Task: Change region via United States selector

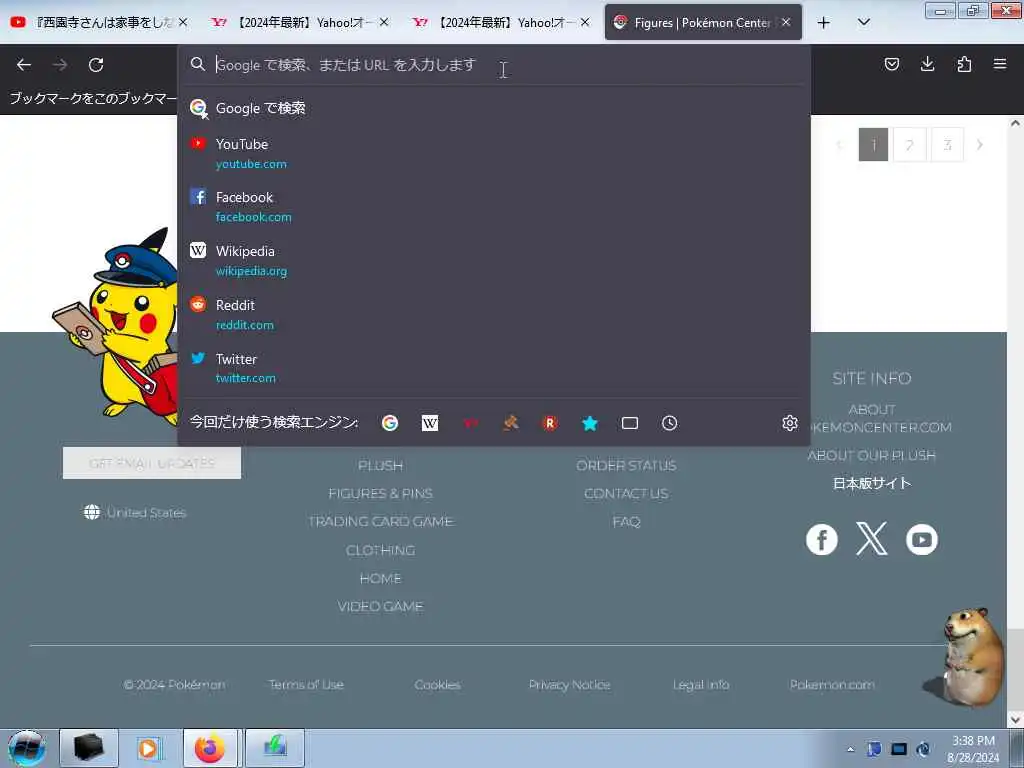Action: (x=135, y=513)
